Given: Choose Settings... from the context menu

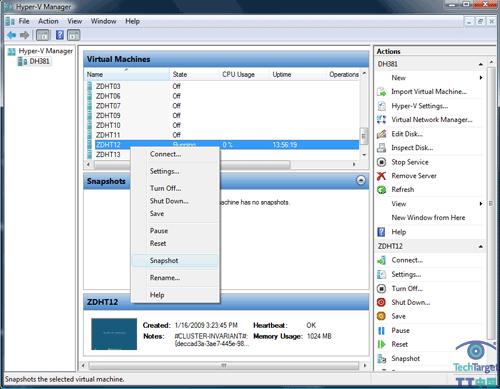Looking at the screenshot, I should pyautogui.click(x=175, y=171).
